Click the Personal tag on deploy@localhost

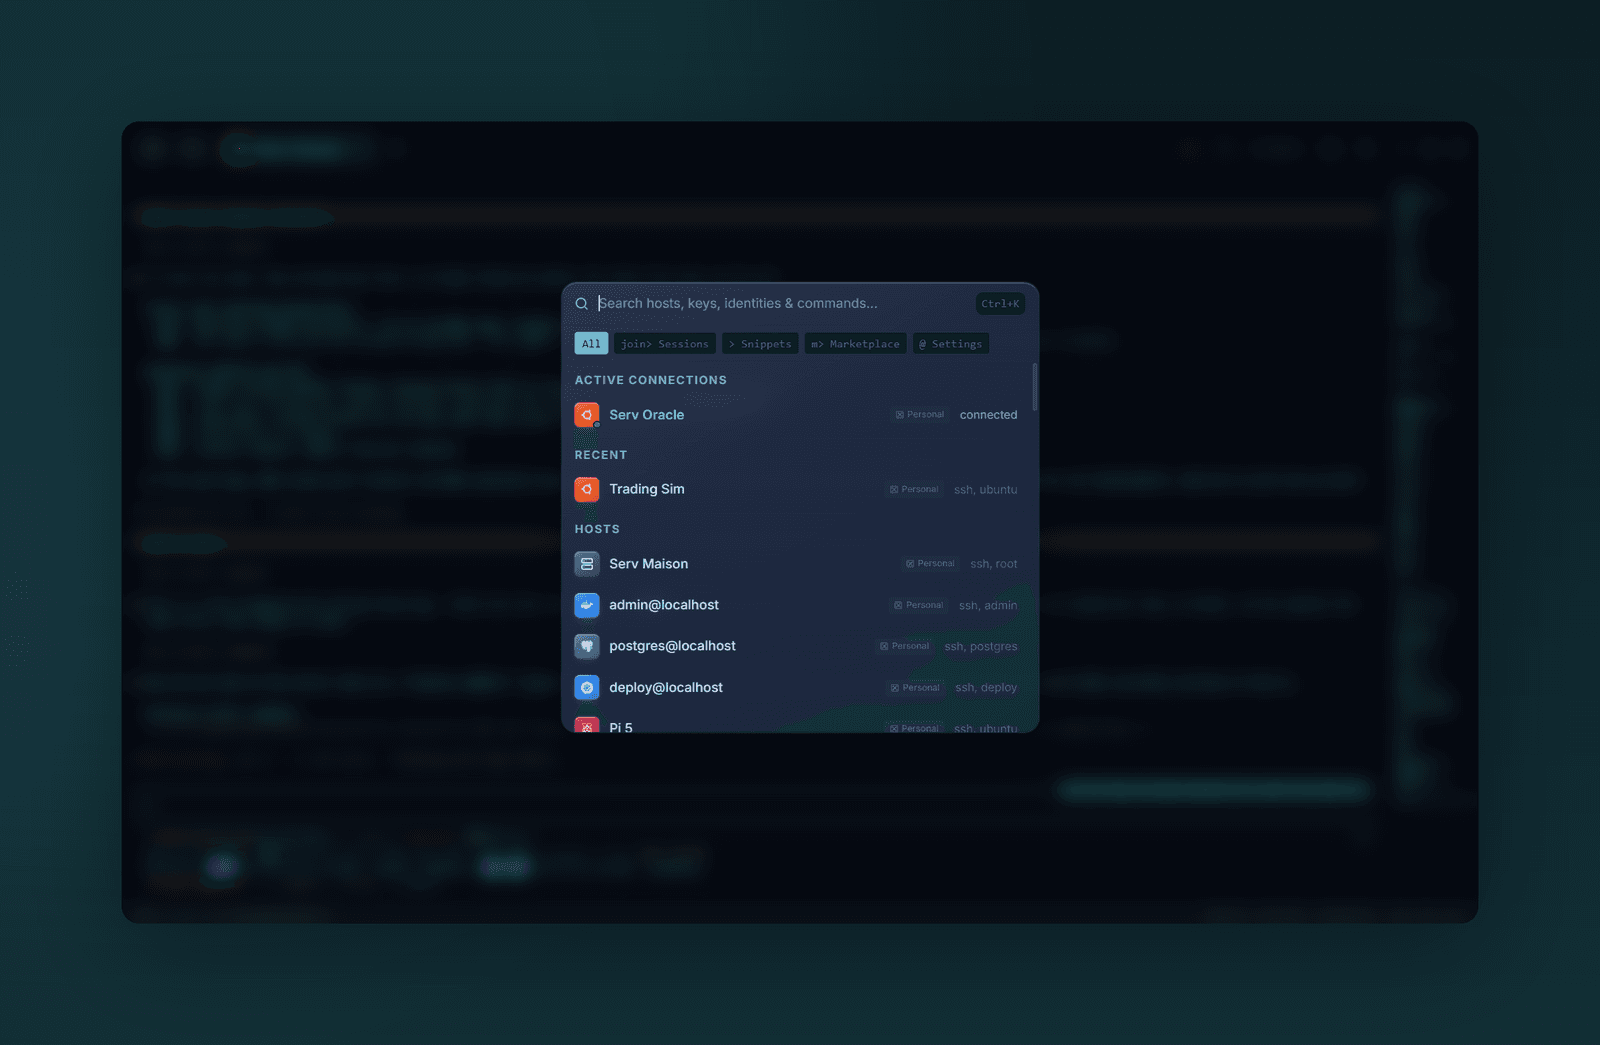click(x=916, y=688)
